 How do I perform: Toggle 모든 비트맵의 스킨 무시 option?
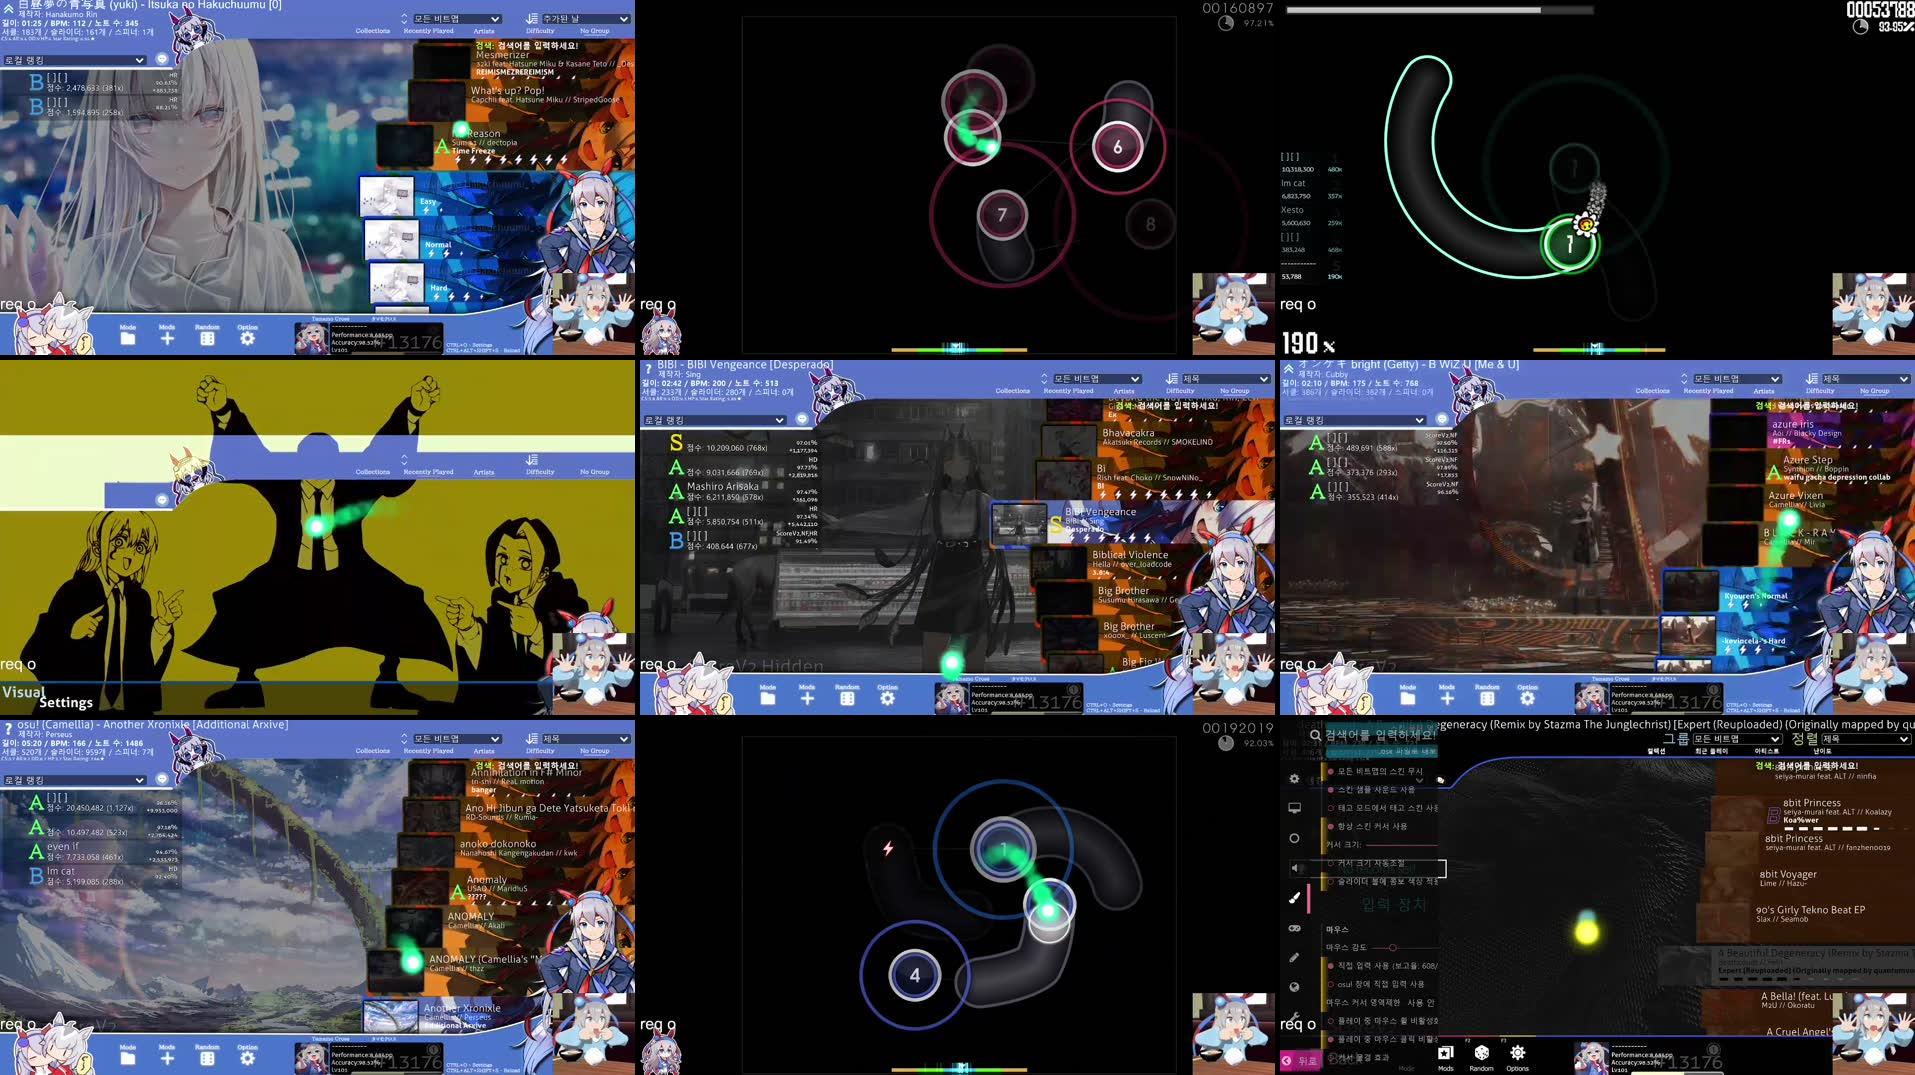[x=1376, y=771]
